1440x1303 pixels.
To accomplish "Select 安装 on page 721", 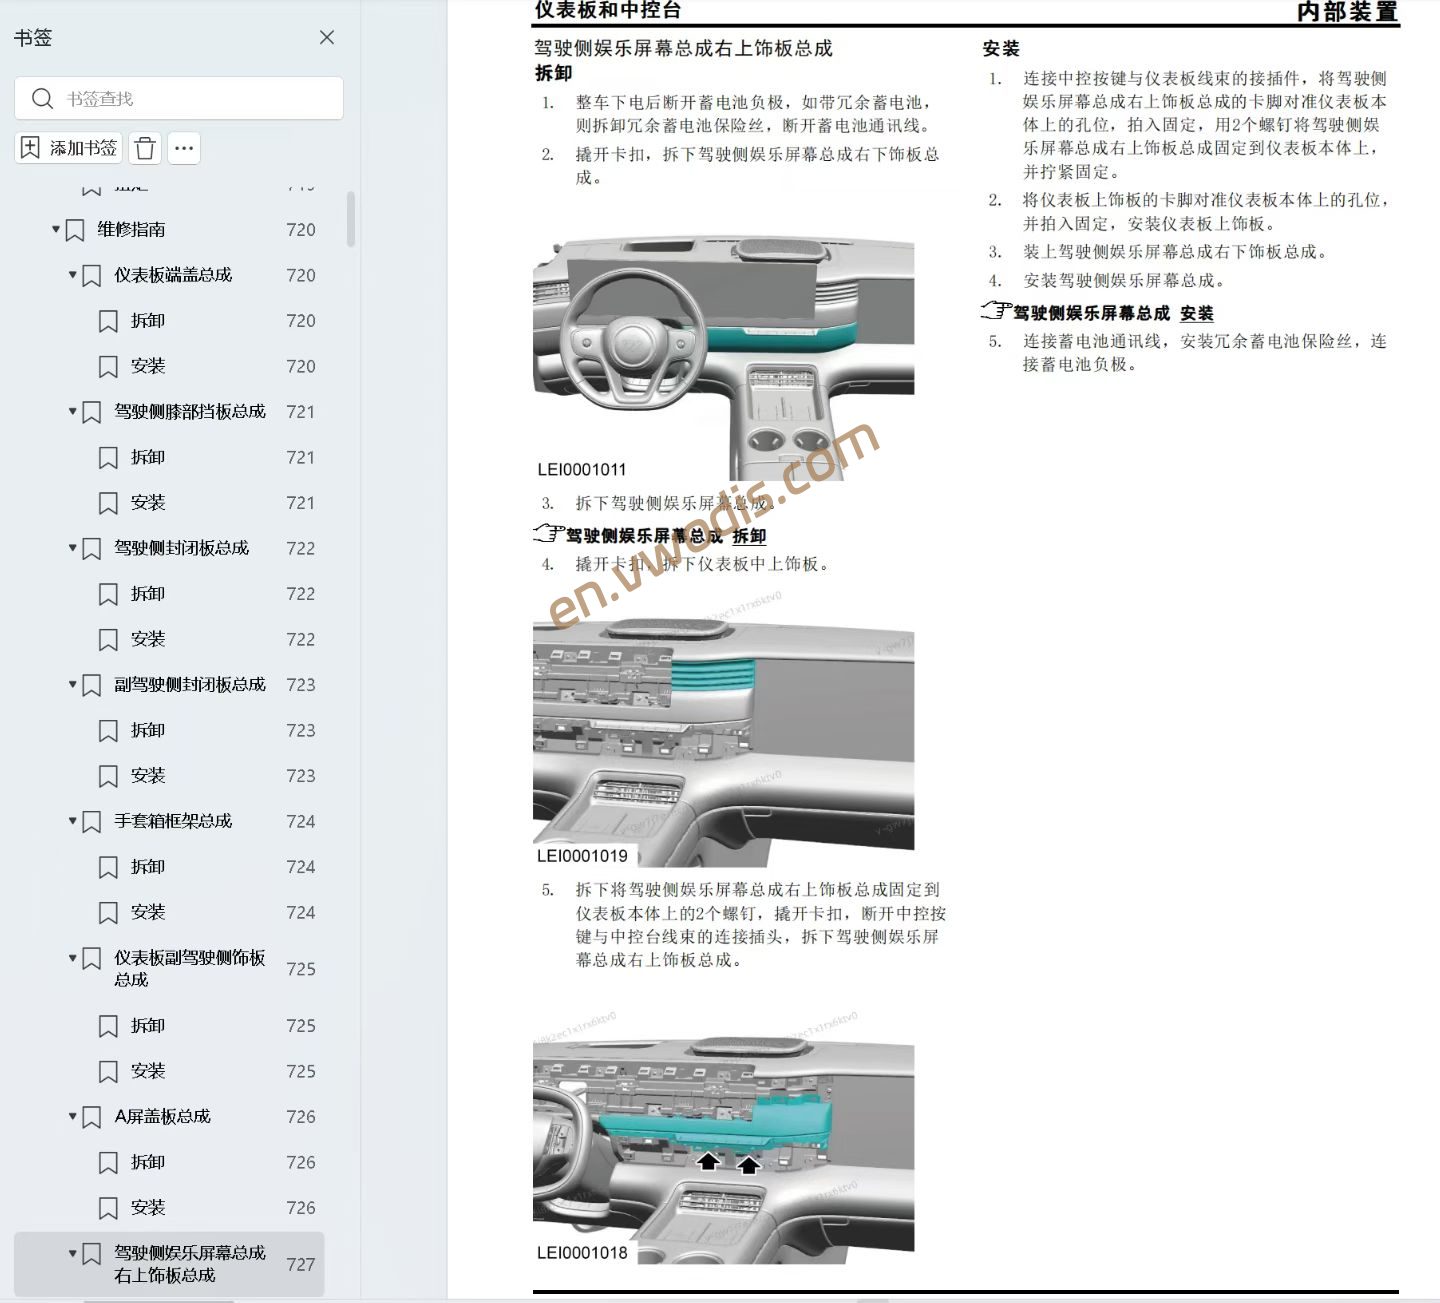I will (148, 502).
